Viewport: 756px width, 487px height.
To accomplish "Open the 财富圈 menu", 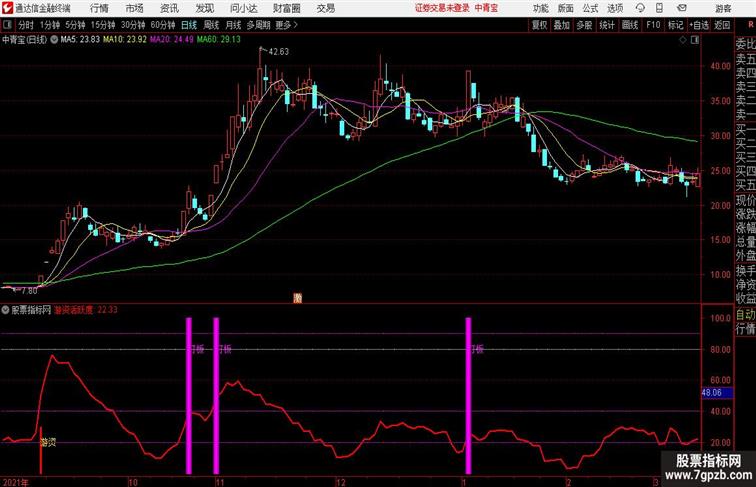I will tap(286, 8).
